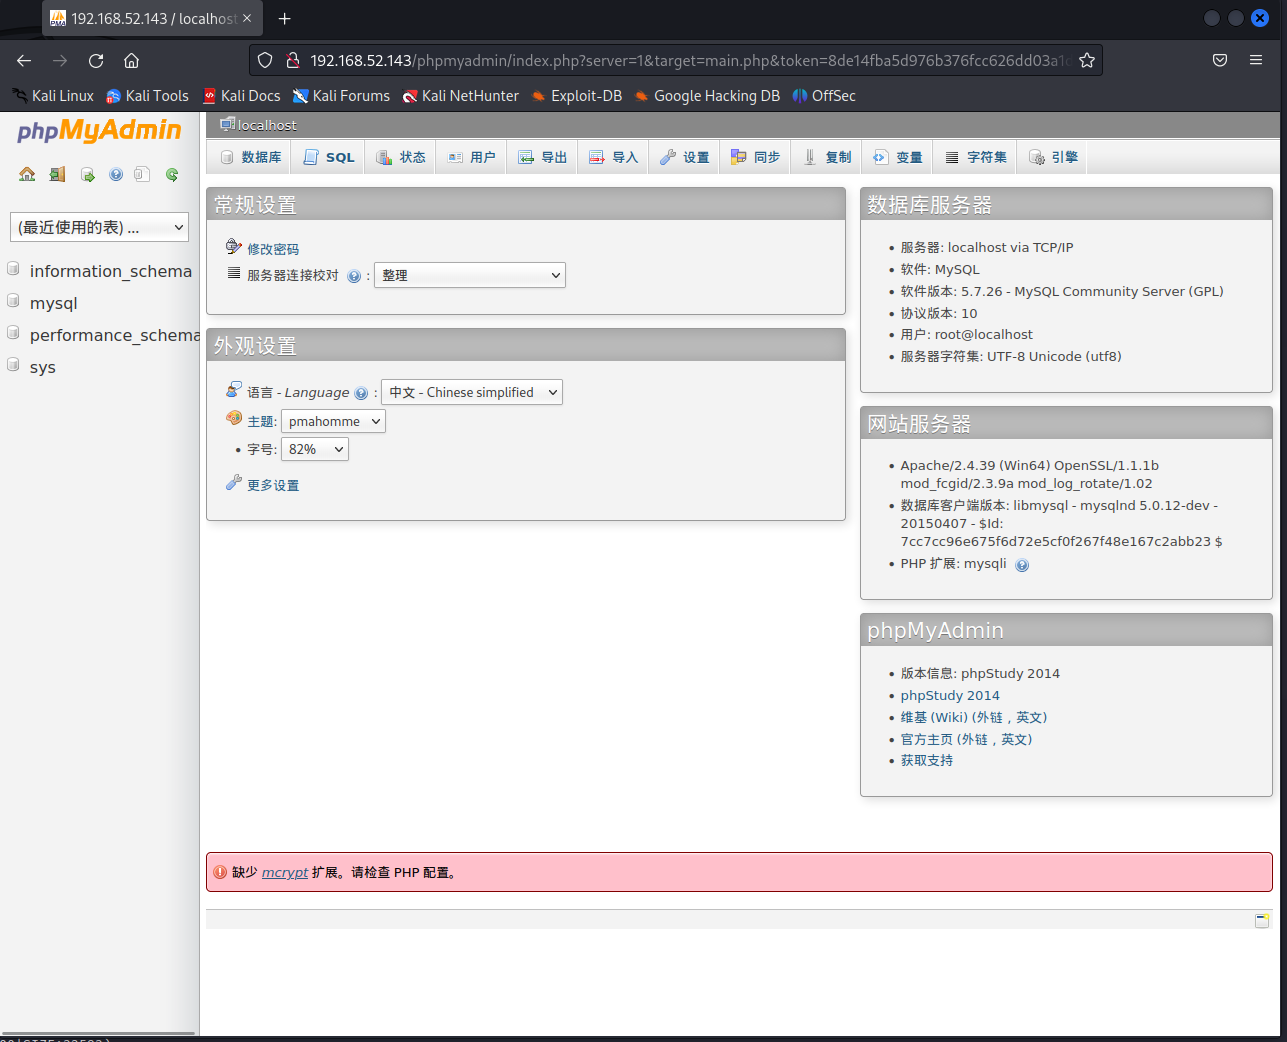Image resolution: width=1287 pixels, height=1042 pixels.
Task: Reload the page in the browser
Action: click(96, 60)
